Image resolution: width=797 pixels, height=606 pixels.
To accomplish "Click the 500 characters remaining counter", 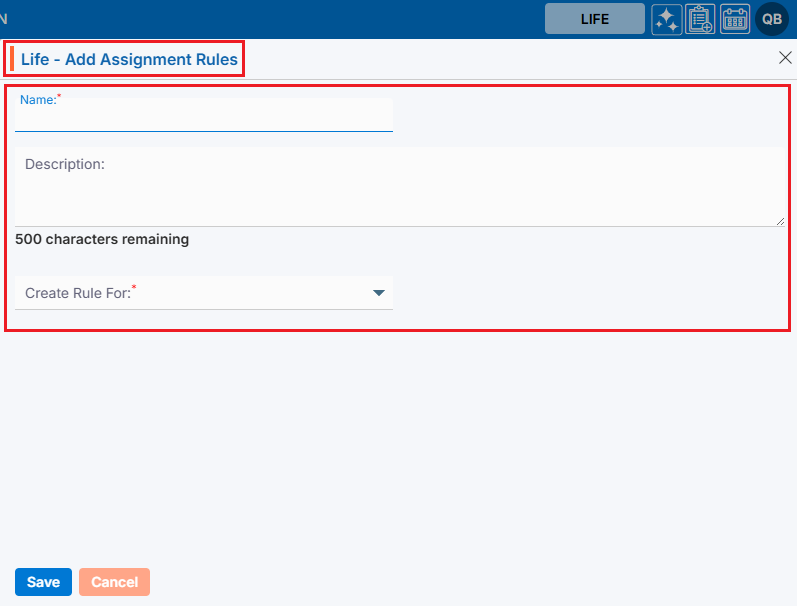I will pos(102,239).
